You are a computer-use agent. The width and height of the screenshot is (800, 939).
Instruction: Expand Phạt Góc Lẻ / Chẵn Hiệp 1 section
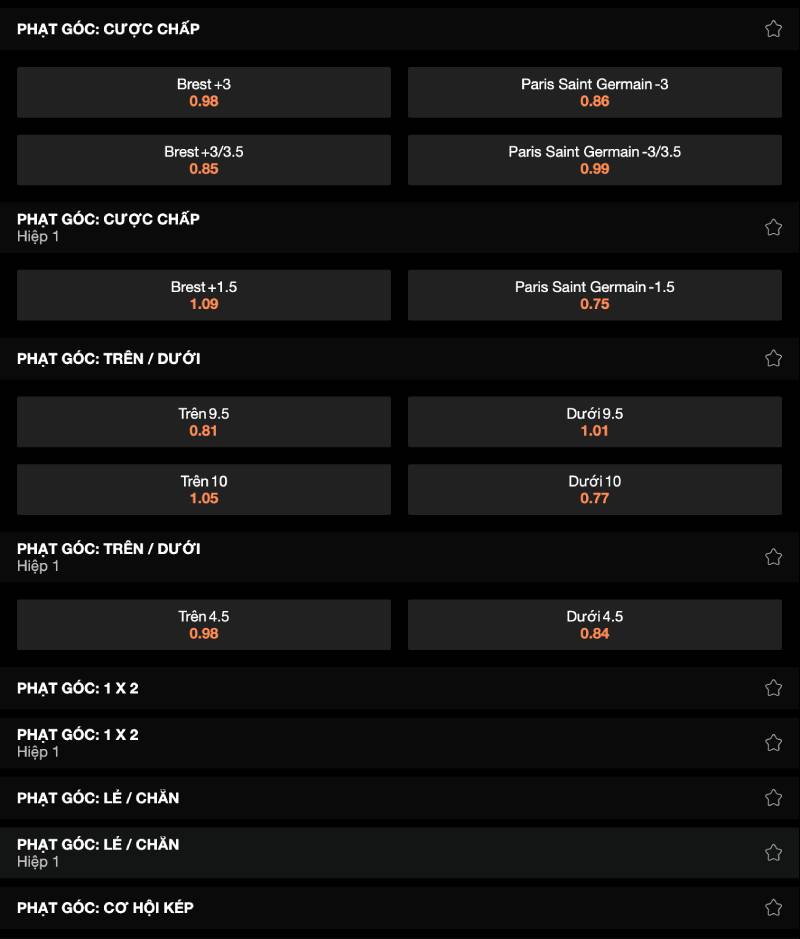coord(300,853)
